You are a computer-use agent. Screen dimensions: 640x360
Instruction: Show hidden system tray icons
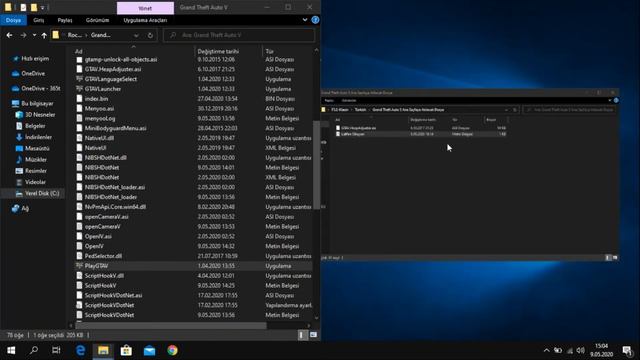[x=547, y=351]
